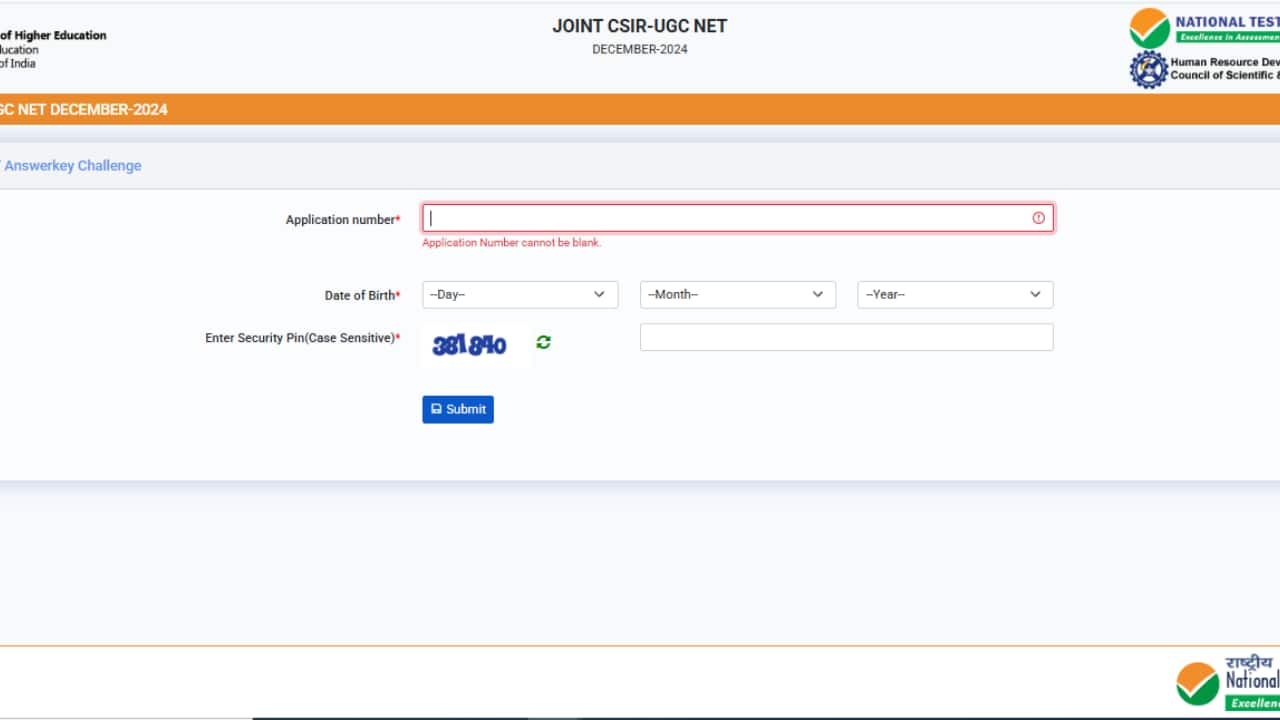This screenshot has height=720, width=1280.
Task: Click the JOINT CSIR-UGC NET page heading
Action: tap(639, 25)
